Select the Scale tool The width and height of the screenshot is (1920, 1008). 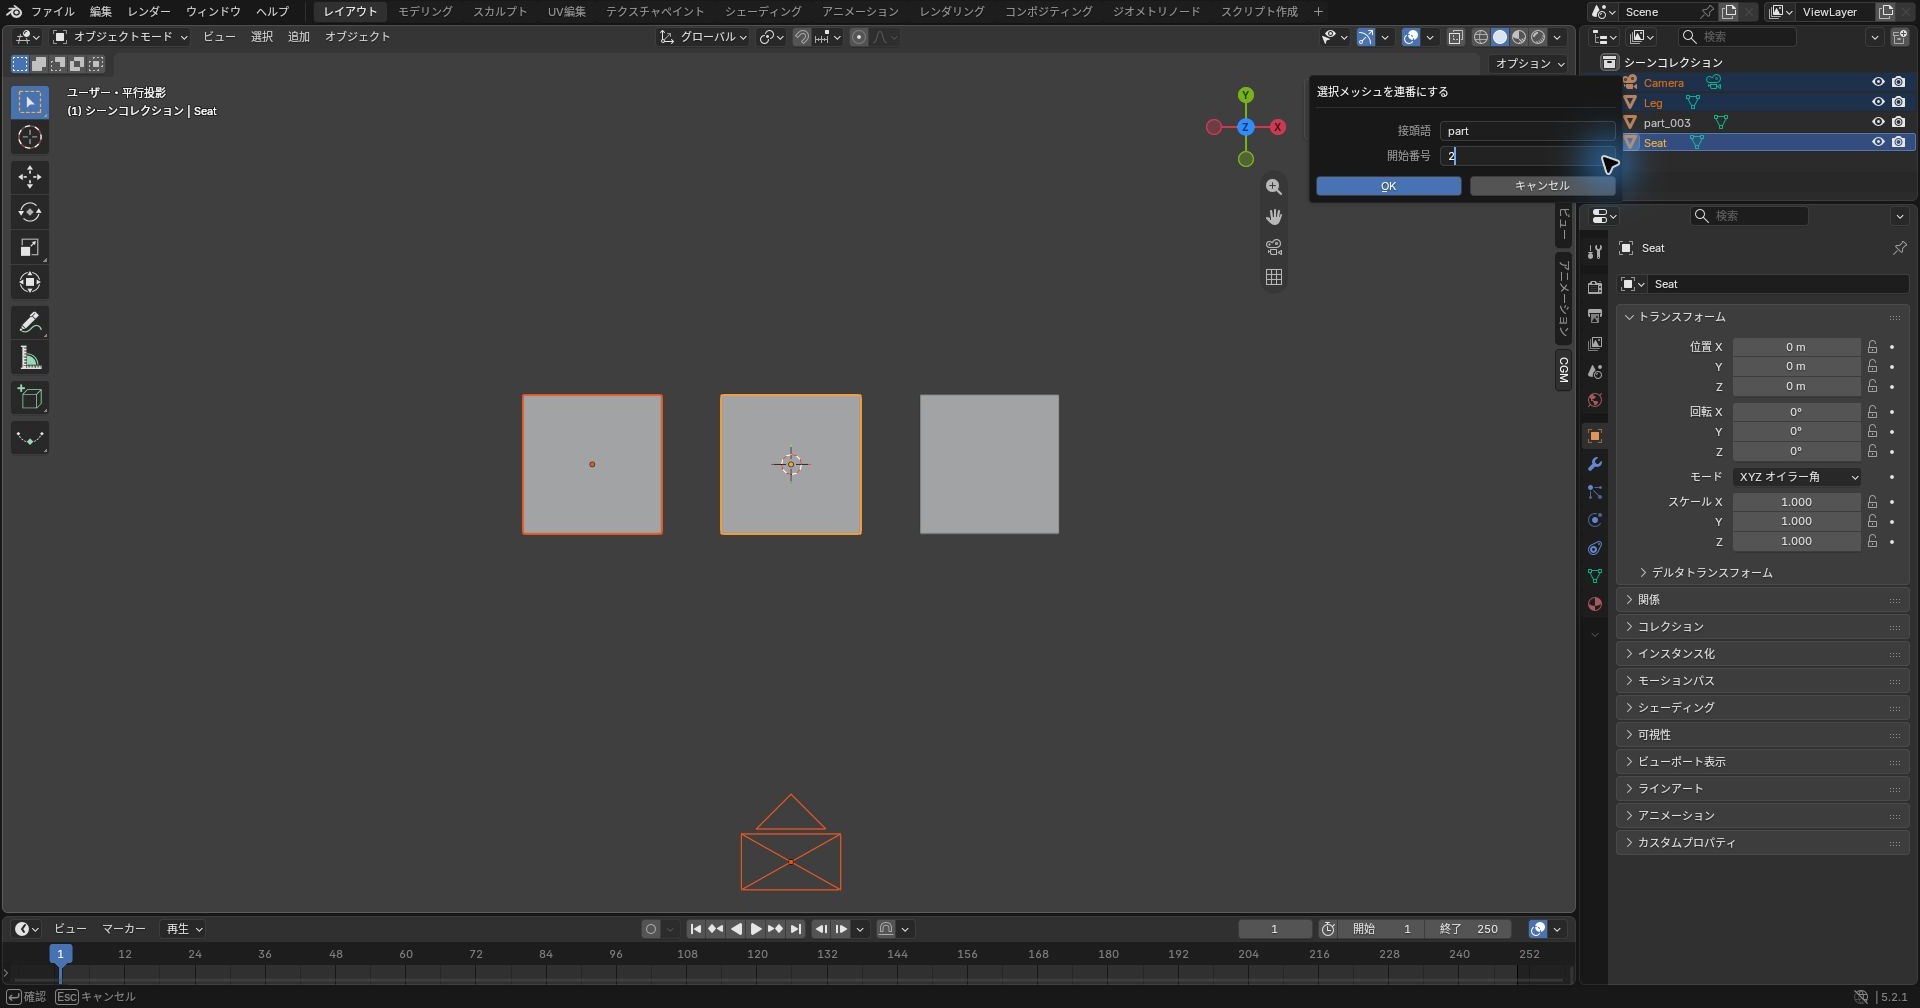pos(30,247)
